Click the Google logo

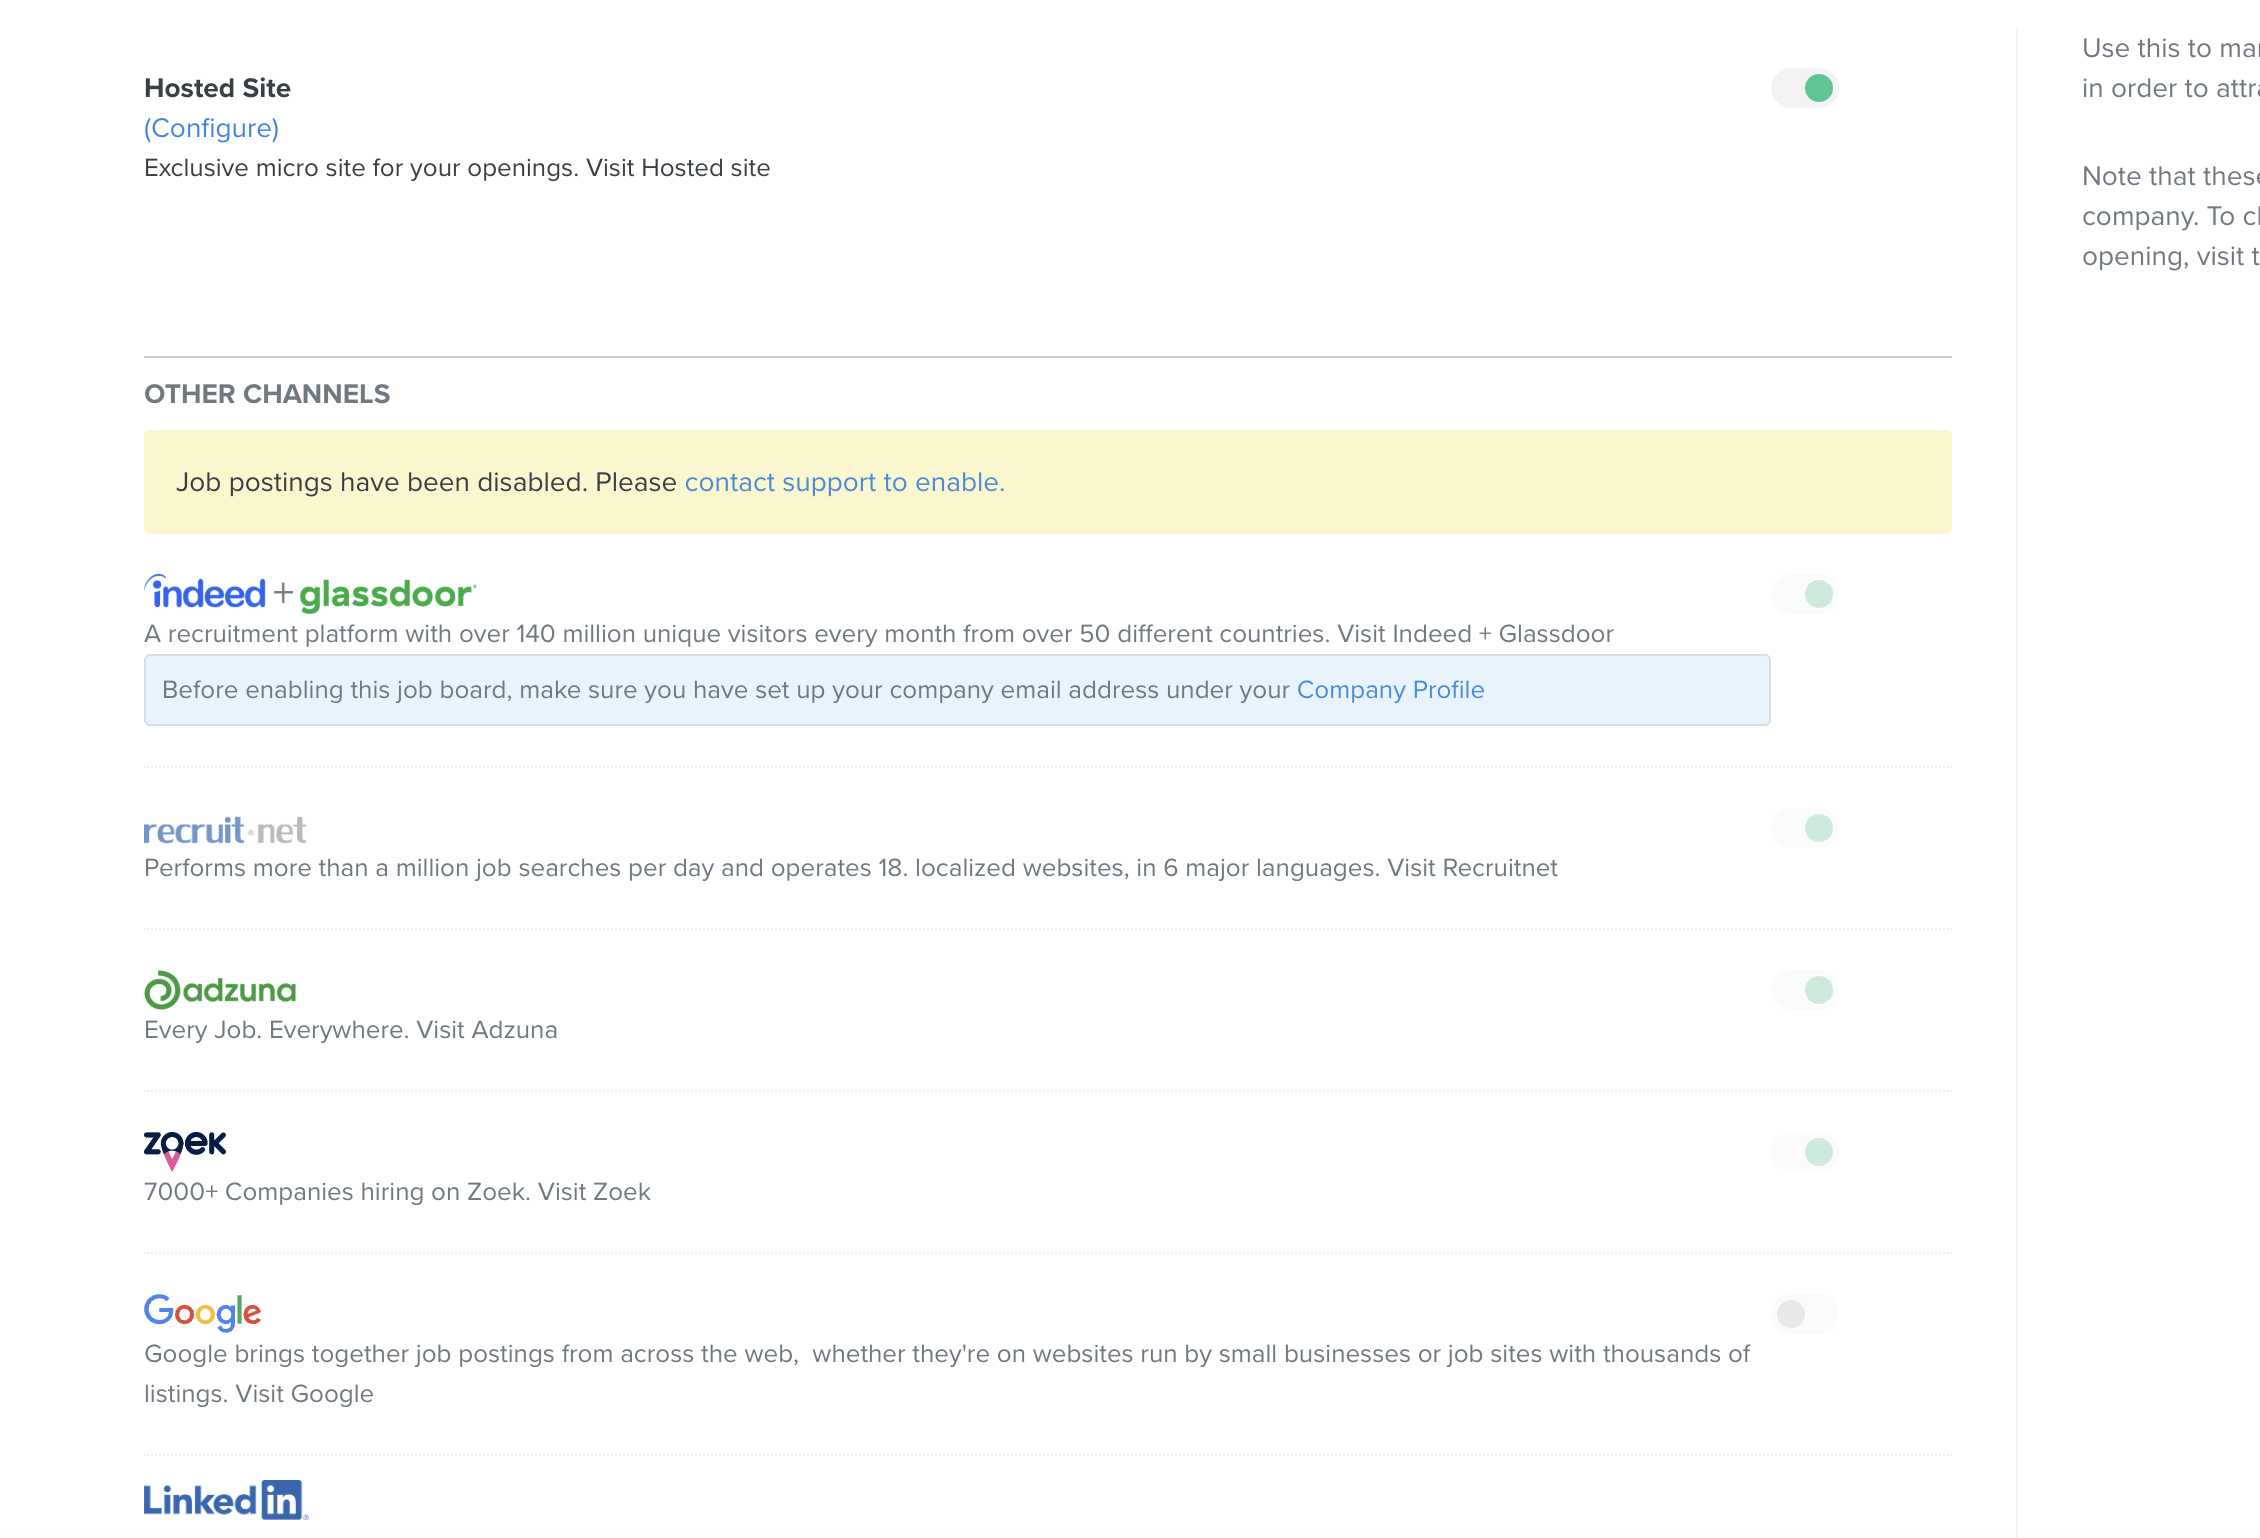pos(203,1312)
